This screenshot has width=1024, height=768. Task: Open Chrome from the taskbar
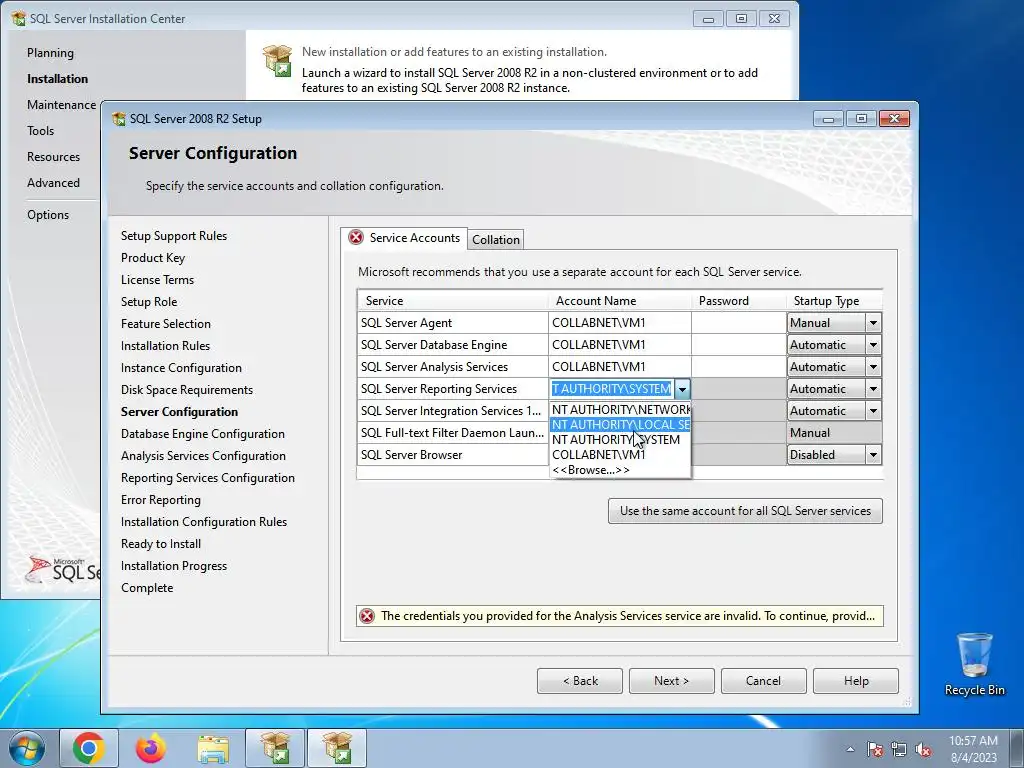tap(89, 748)
